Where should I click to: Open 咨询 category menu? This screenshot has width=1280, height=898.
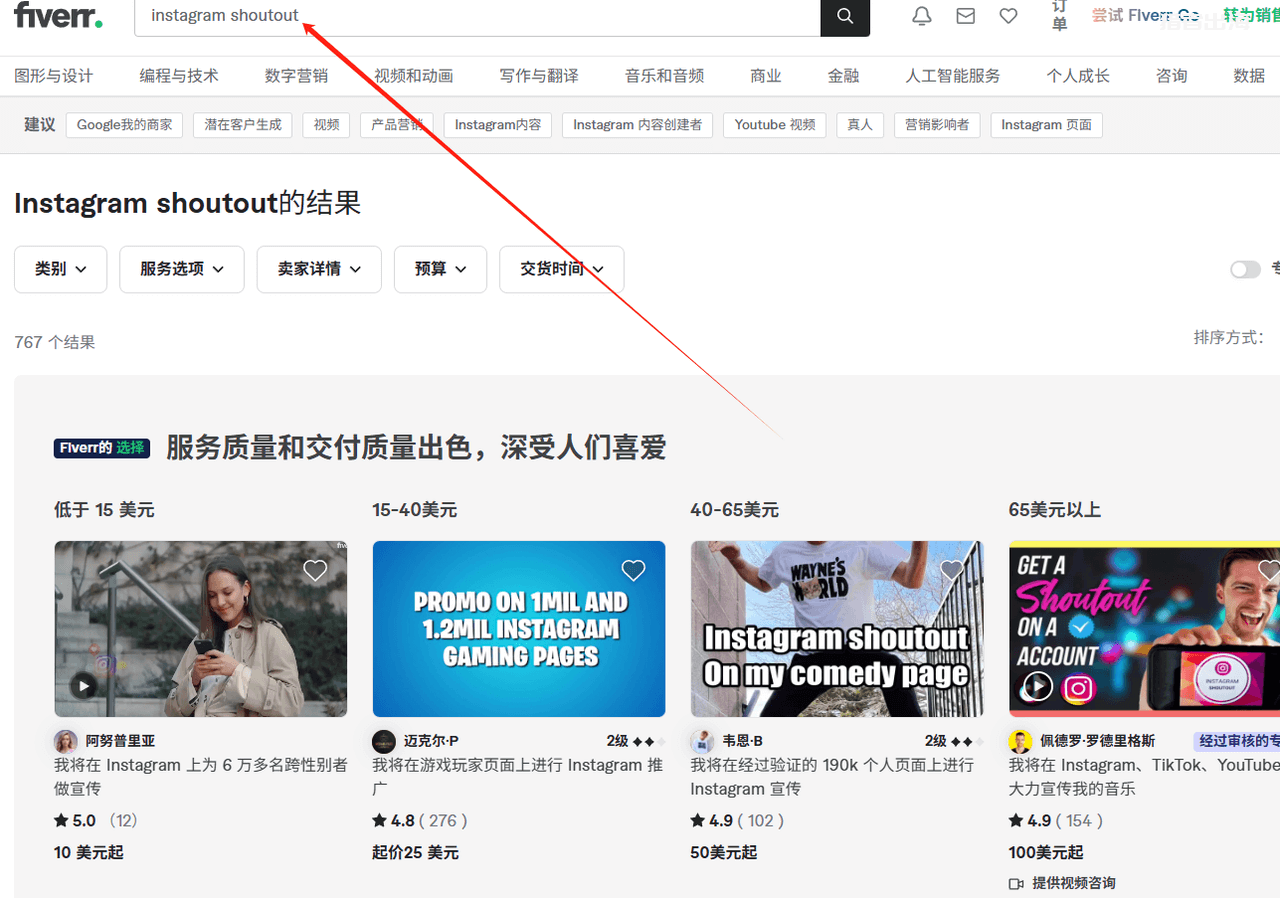[x=1172, y=76]
